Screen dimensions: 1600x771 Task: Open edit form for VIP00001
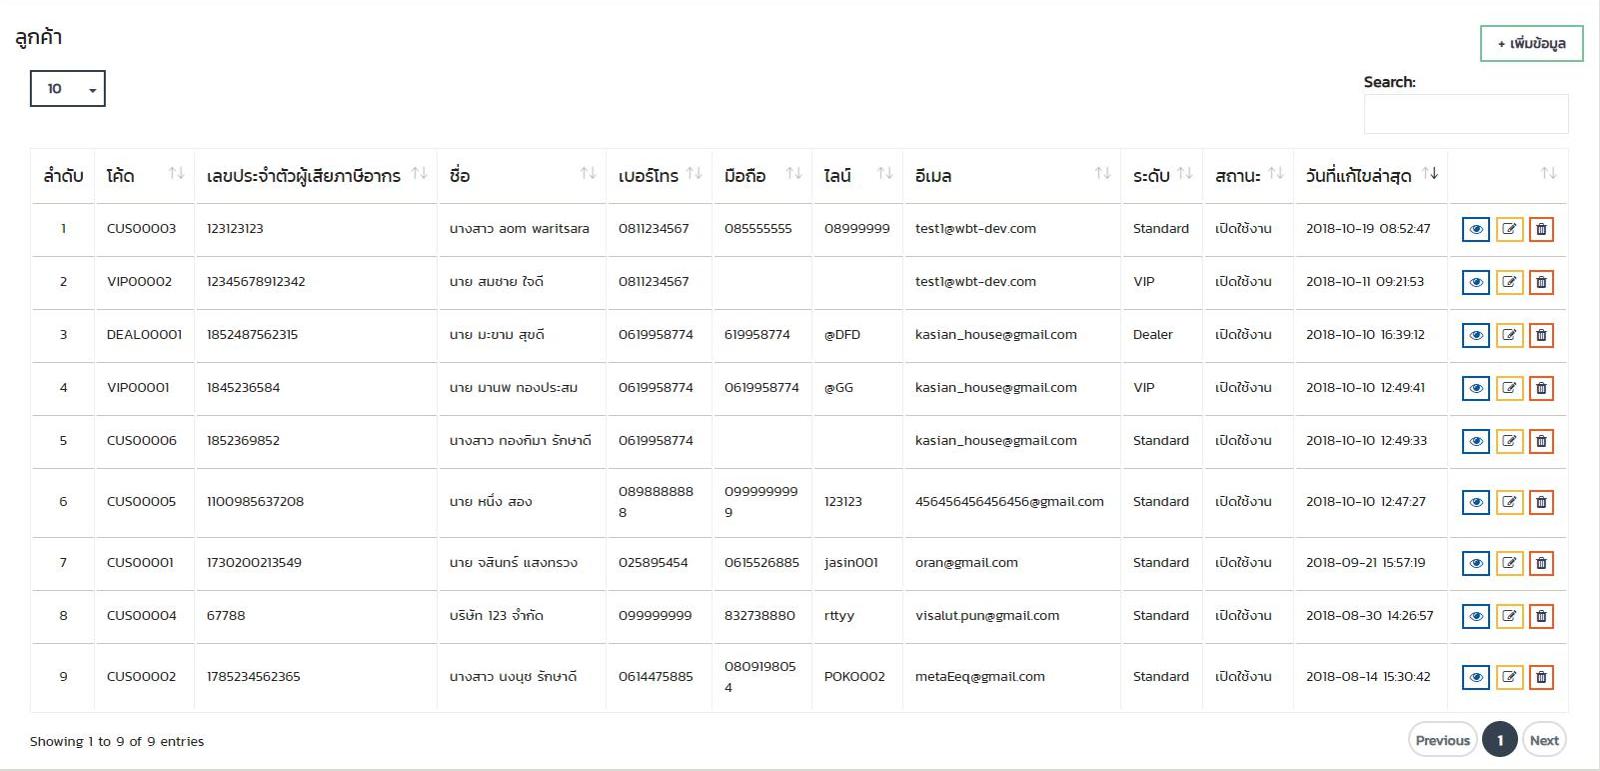[x=1509, y=388]
